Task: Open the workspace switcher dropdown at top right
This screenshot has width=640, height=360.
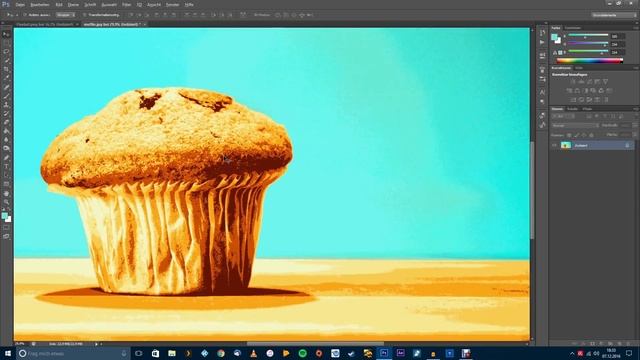Action: click(614, 15)
